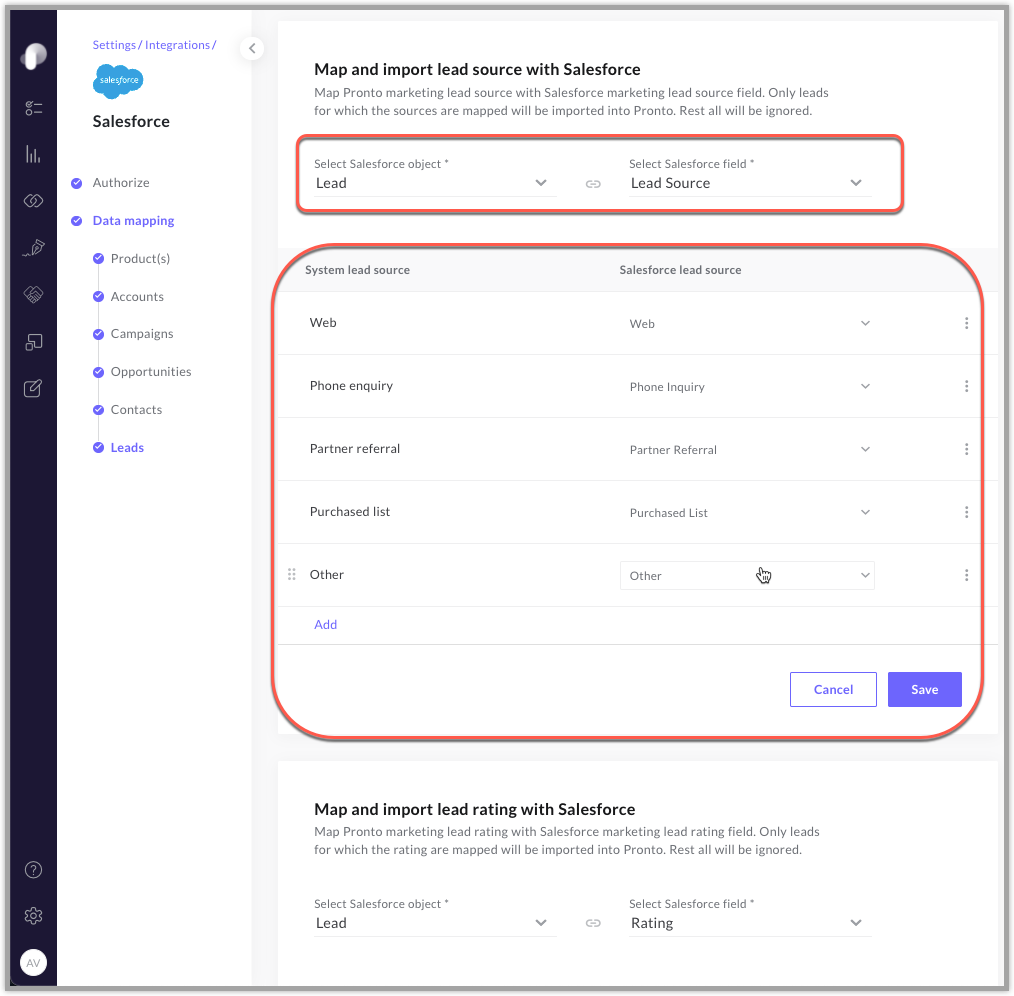
Task: Click the 'Other' system lead source label
Action: point(327,574)
